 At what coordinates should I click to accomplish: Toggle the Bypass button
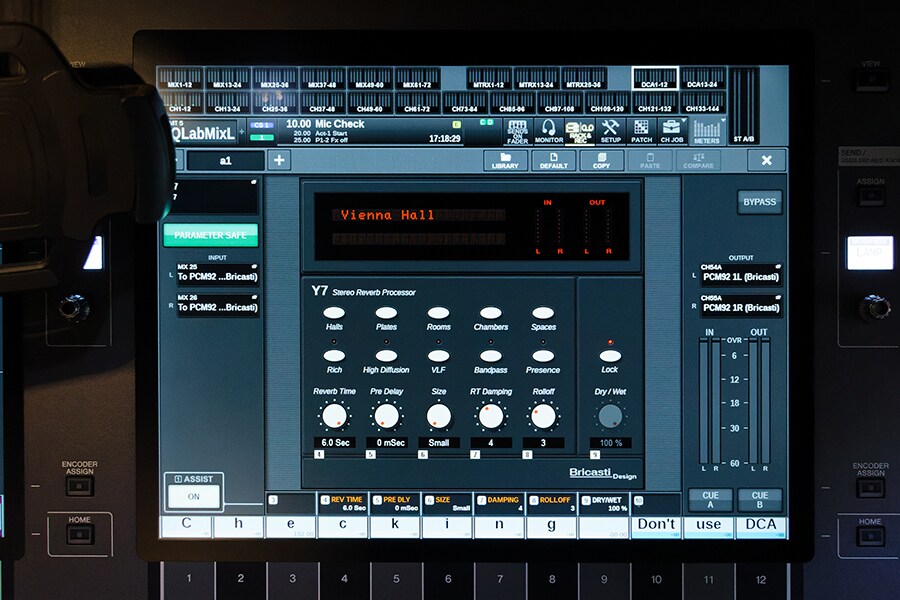759,202
